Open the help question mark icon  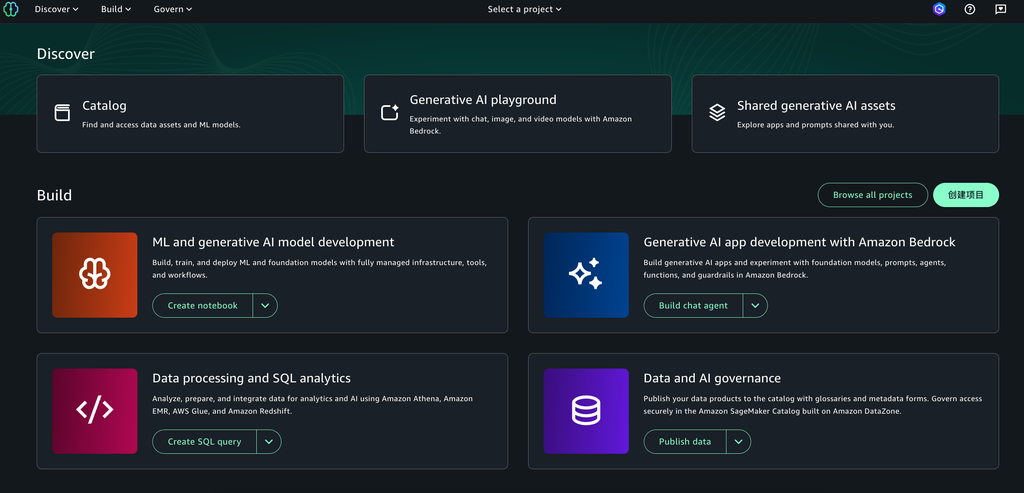tap(970, 9)
